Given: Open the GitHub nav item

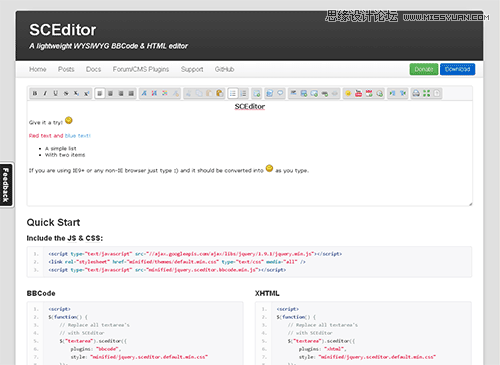Looking at the screenshot, I should click(x=224, y=69).
